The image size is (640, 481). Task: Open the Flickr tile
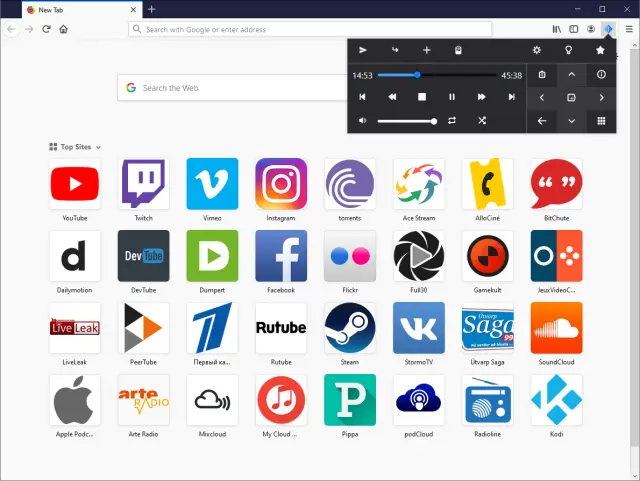pos(350,256)
